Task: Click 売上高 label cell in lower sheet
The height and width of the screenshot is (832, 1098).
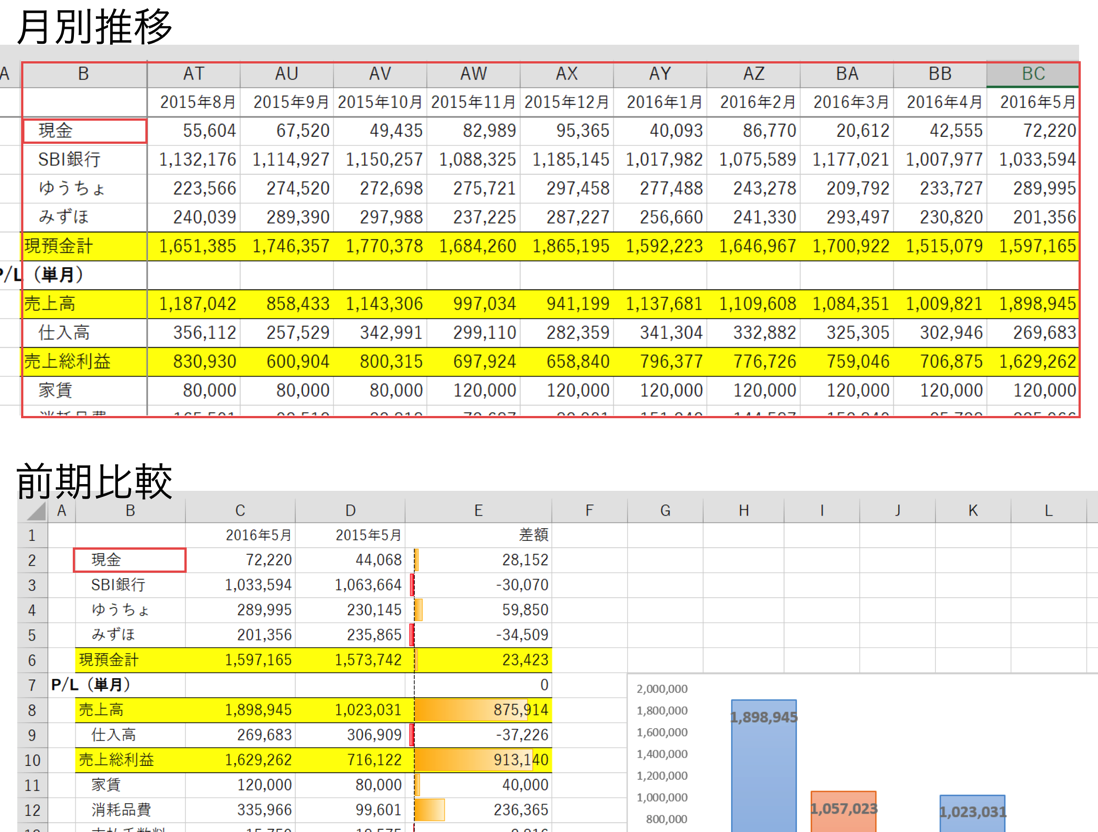Action: click(x=130, y=710)
